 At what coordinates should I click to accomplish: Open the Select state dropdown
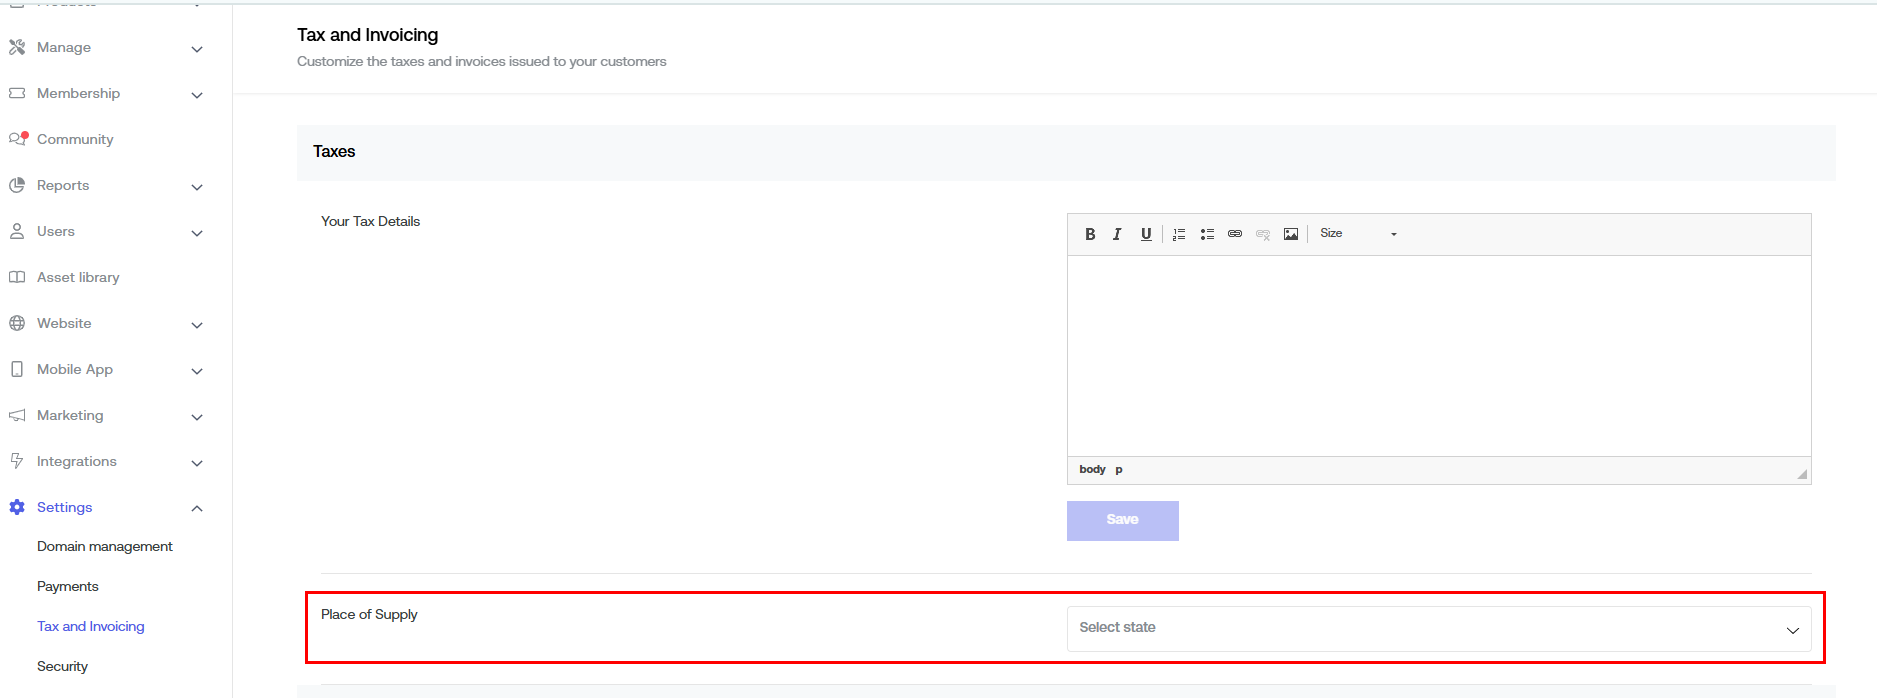(x=1438, y=629)
